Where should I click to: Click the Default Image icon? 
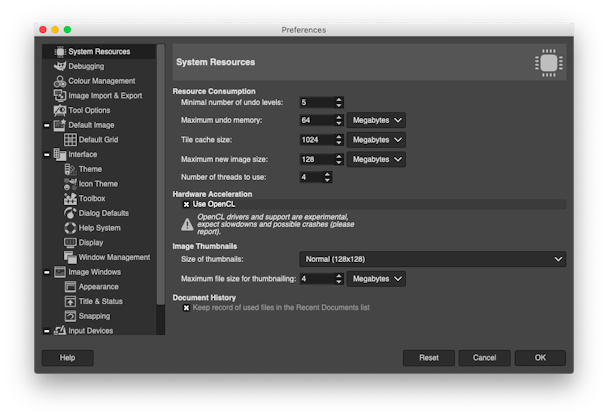[60, 125]
